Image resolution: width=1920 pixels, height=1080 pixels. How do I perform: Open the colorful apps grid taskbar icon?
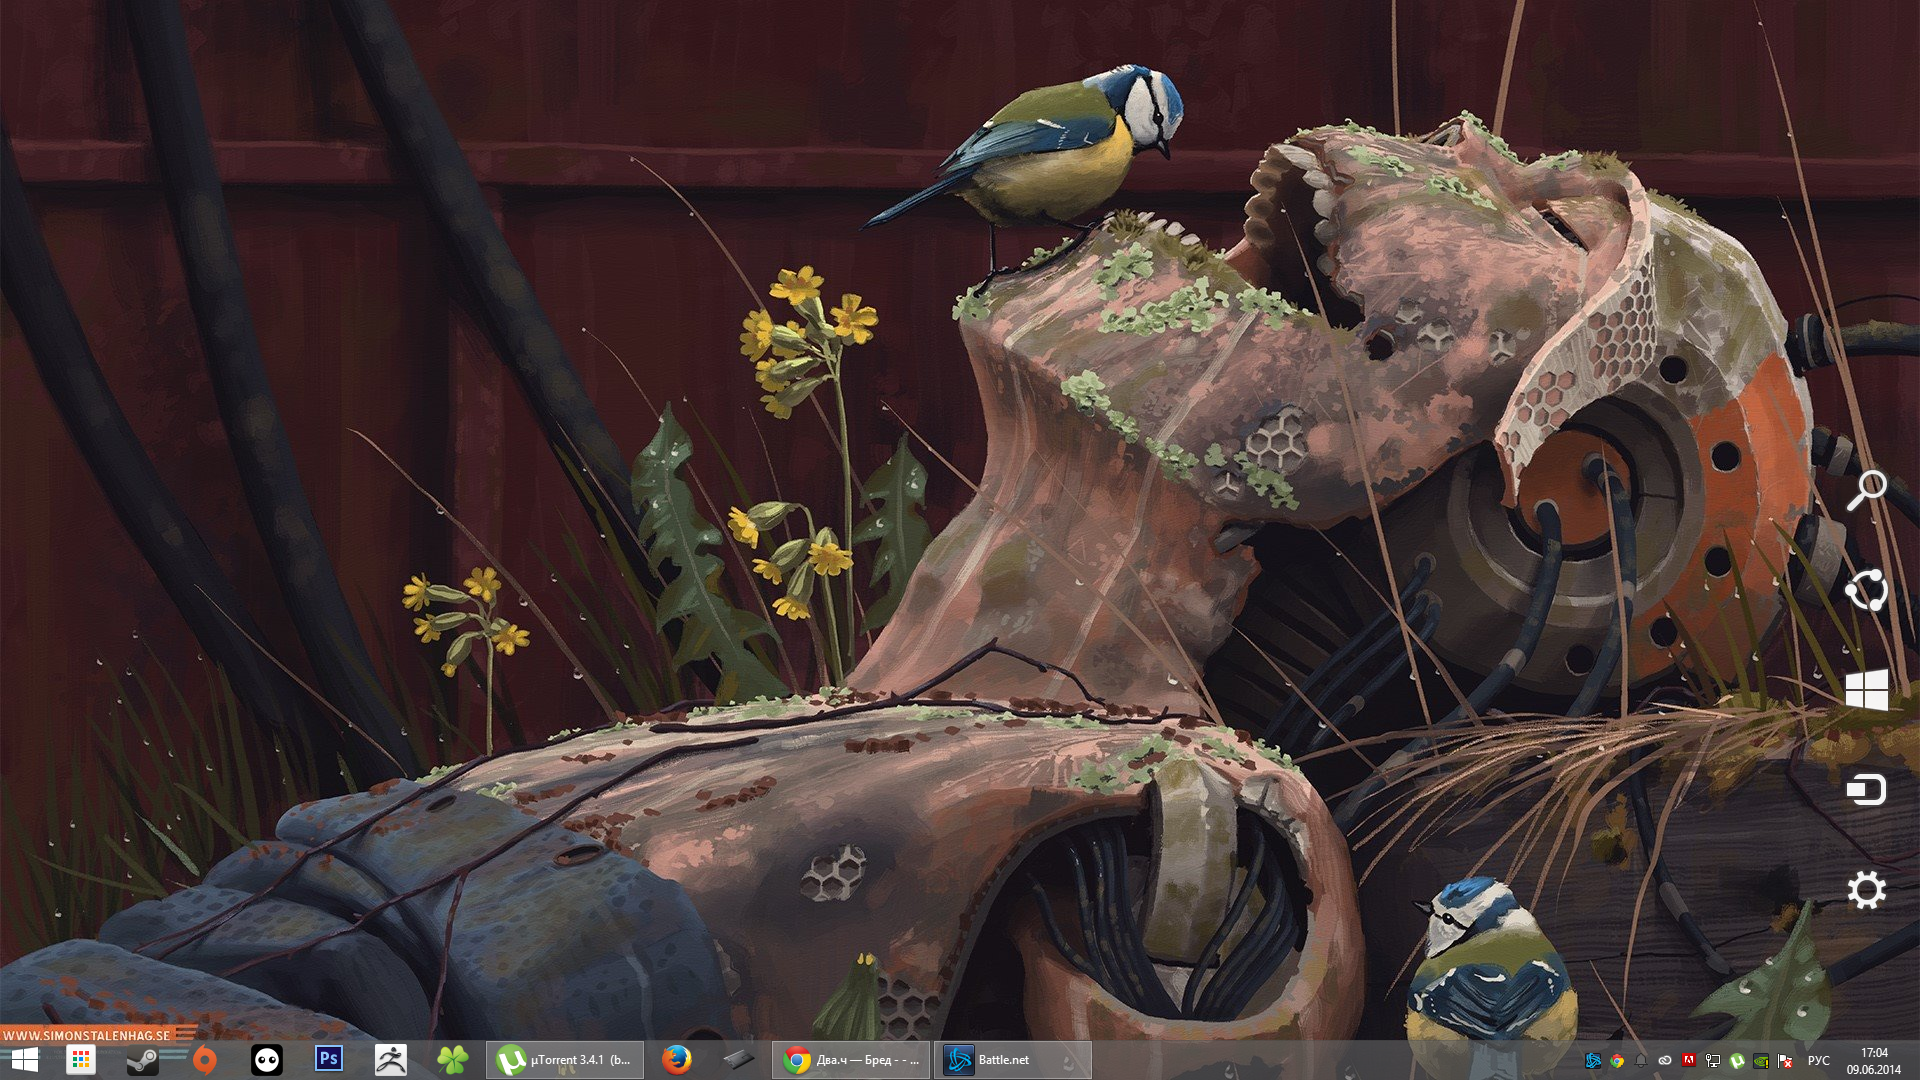(81, 1060)
